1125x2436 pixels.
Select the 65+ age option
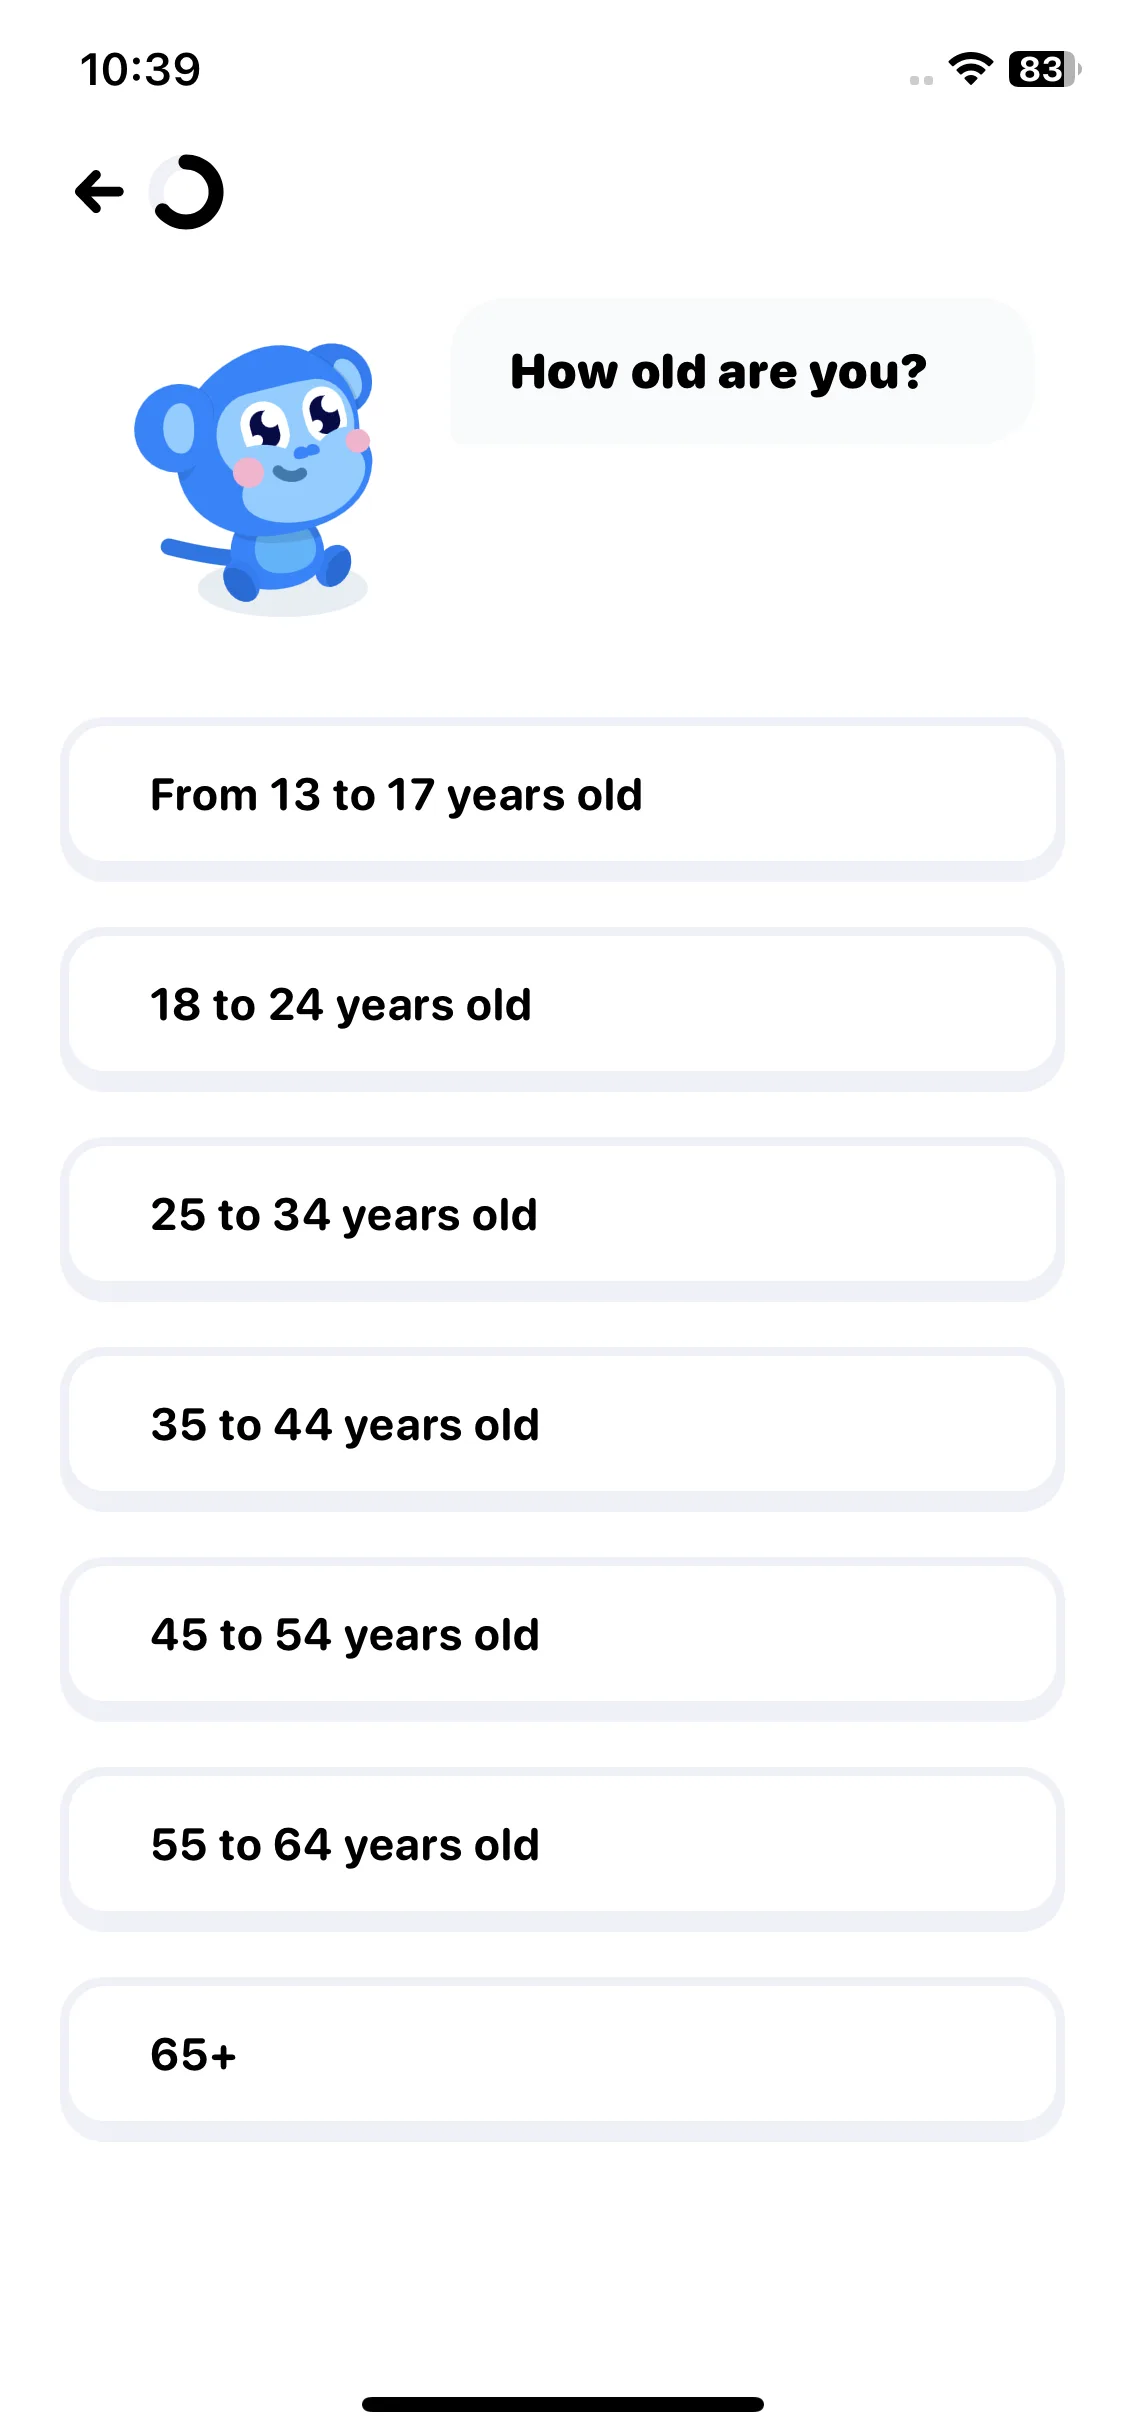click(x=562, y=2057)
